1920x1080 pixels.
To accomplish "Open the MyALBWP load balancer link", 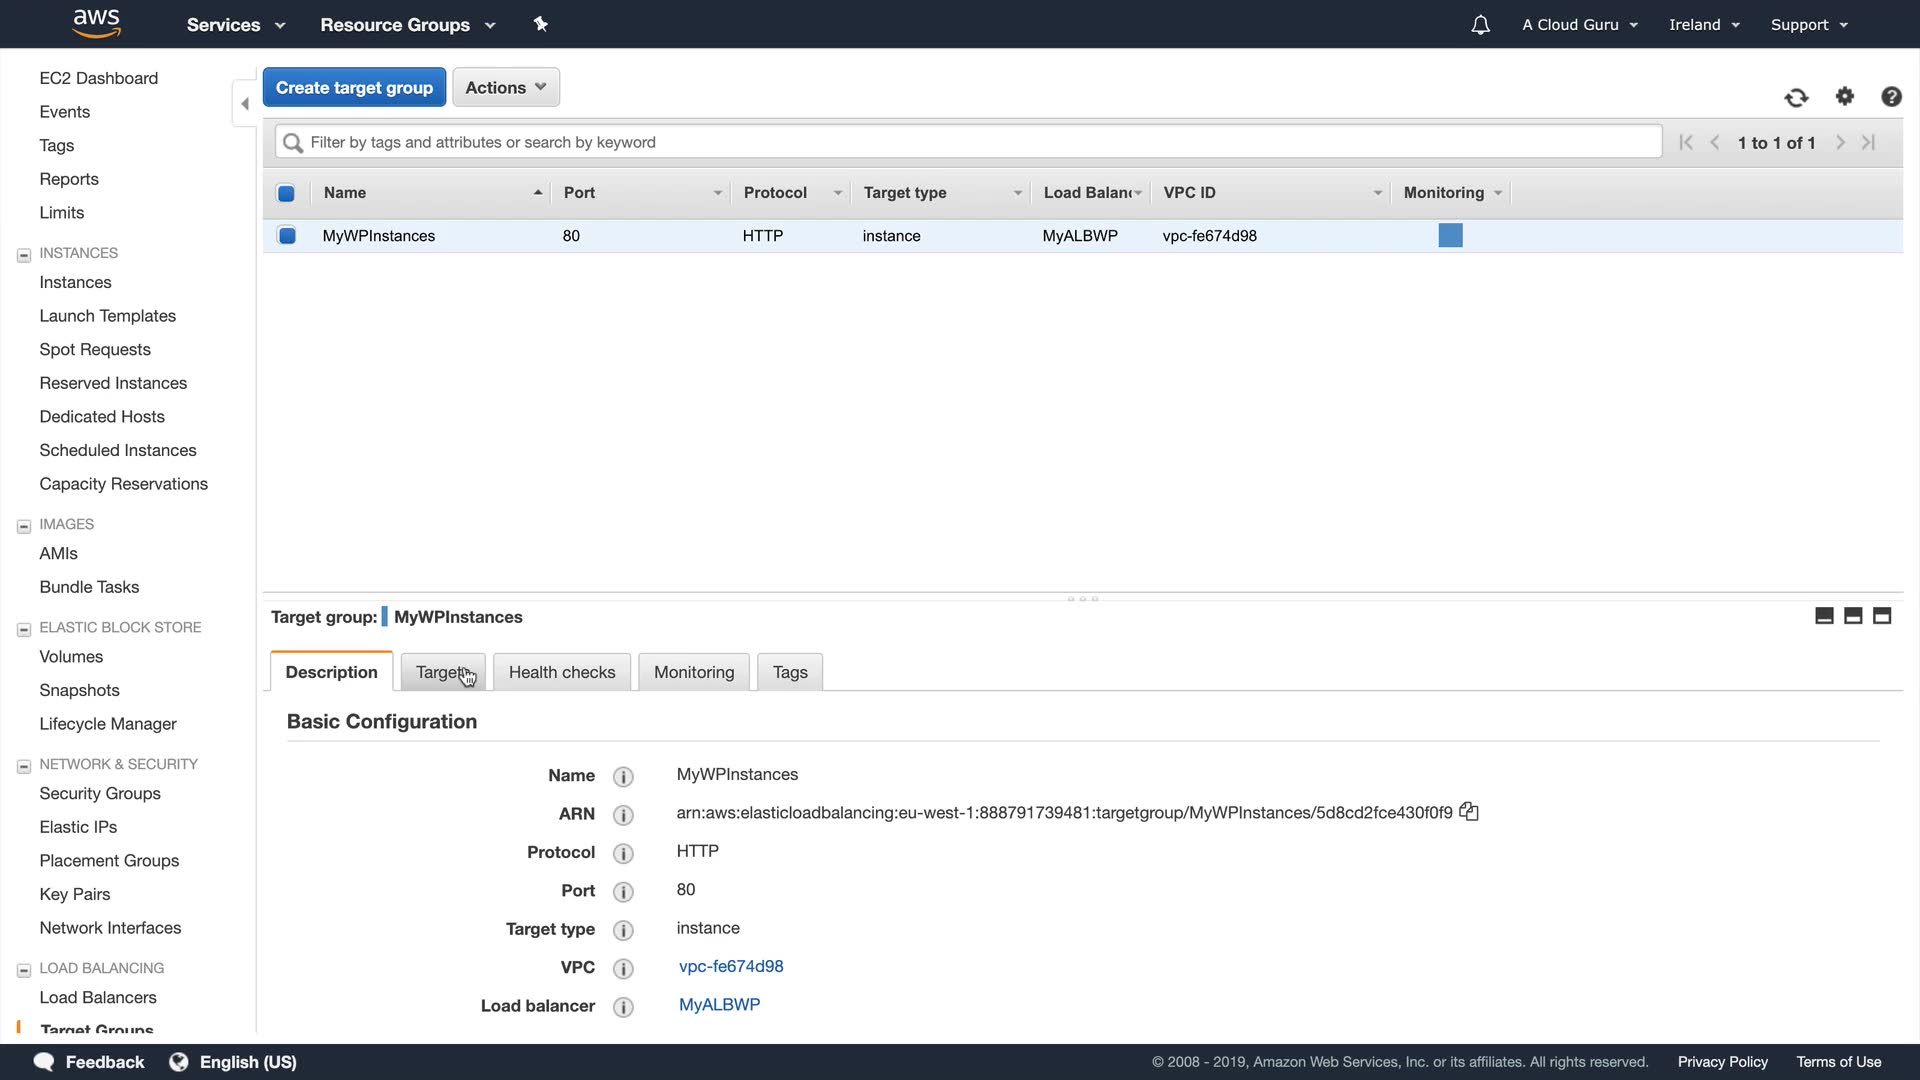I will [x=719, y=1005].
